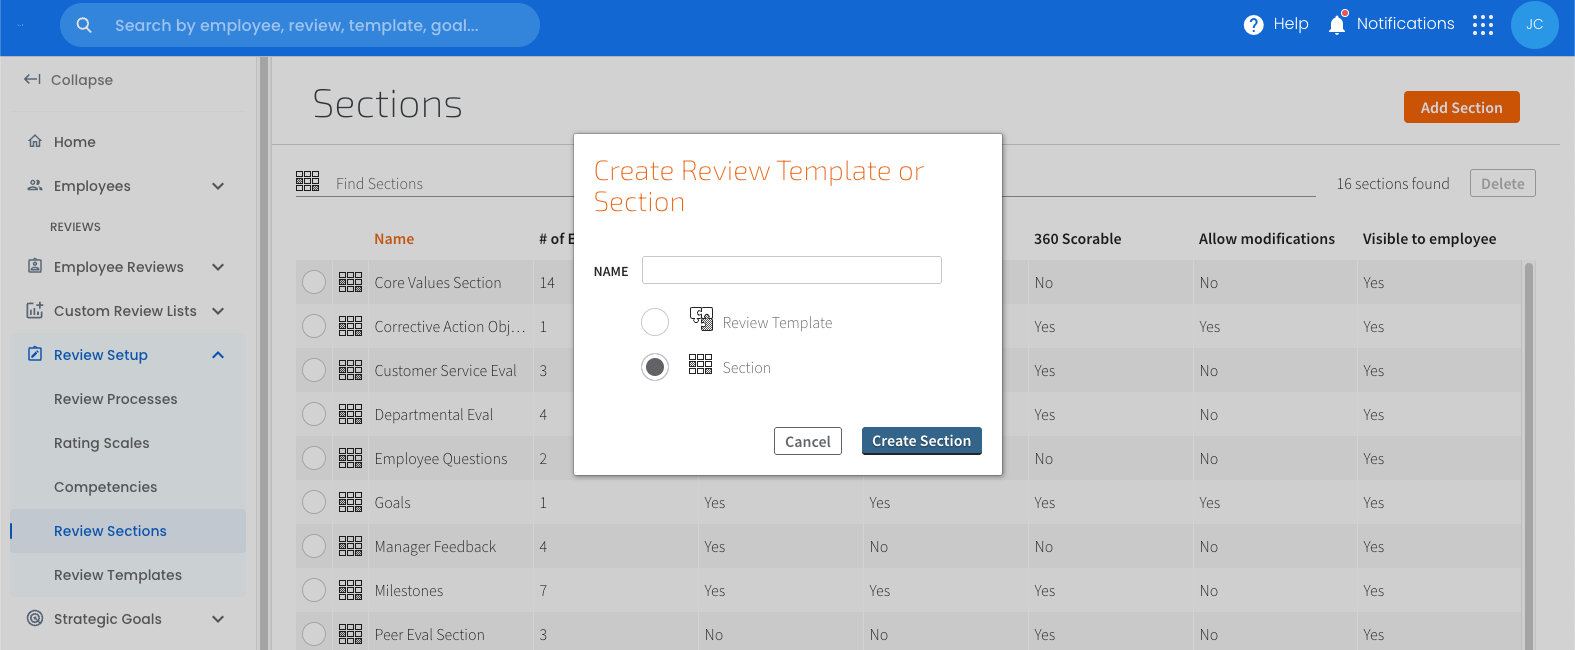Click the 360 Scorable column header
1575x650 pixels.
point(1078,239)
